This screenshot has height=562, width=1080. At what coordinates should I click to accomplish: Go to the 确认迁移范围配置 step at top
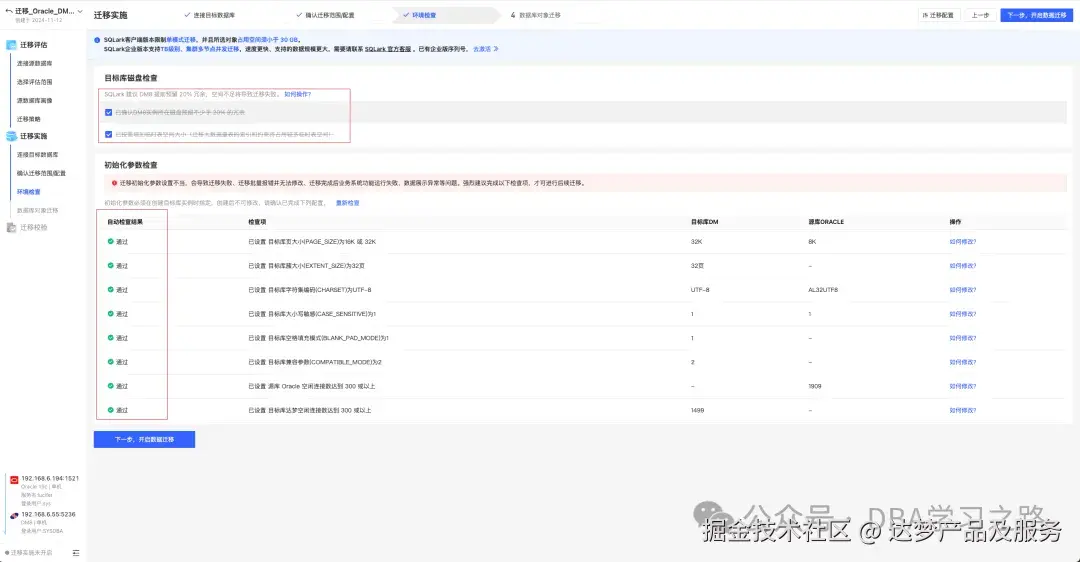[x=325, y=15]
